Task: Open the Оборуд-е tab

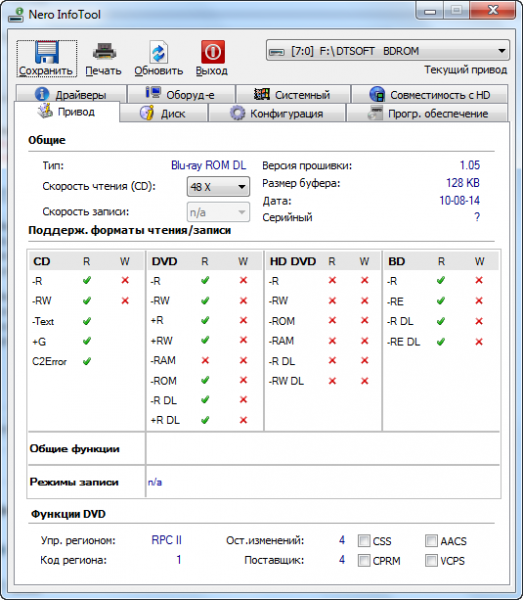Action: pyautogui.click(x=181, y=94)
